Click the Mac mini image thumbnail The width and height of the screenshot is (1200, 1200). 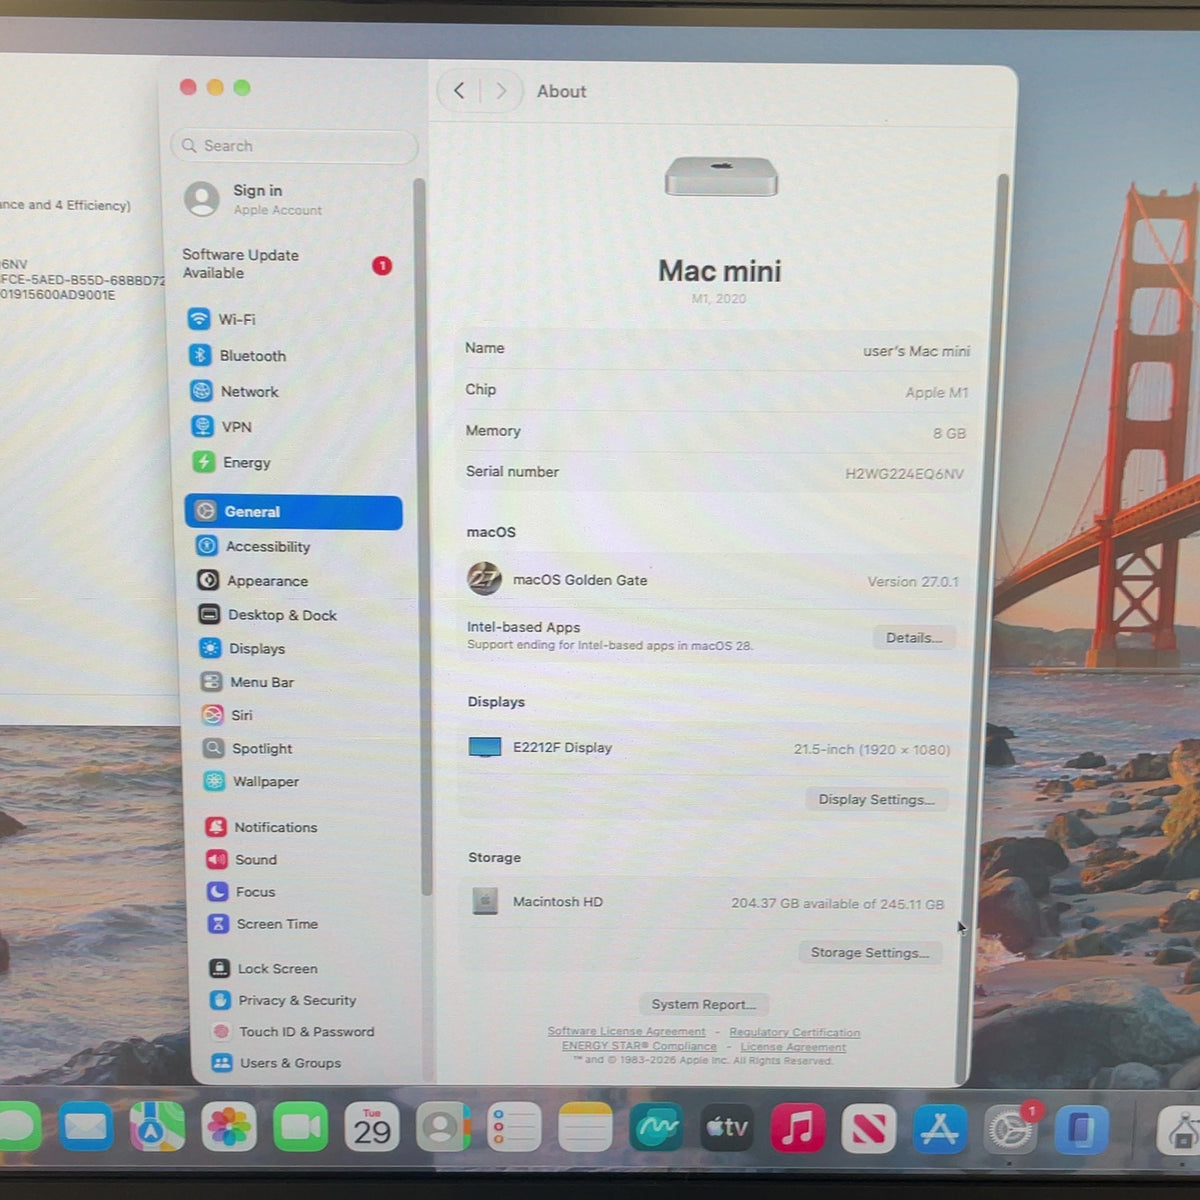pyautogui.click(x=721, y=176)
